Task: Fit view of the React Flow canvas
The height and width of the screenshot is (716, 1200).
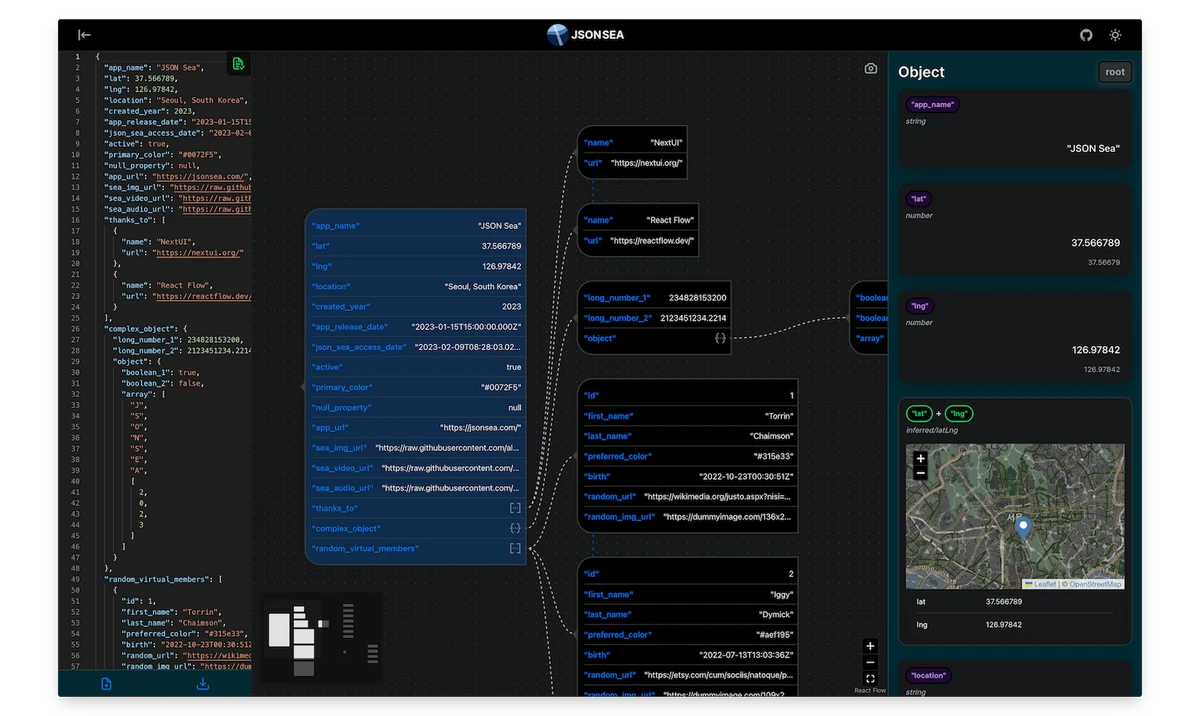Action: pos(870,678)
